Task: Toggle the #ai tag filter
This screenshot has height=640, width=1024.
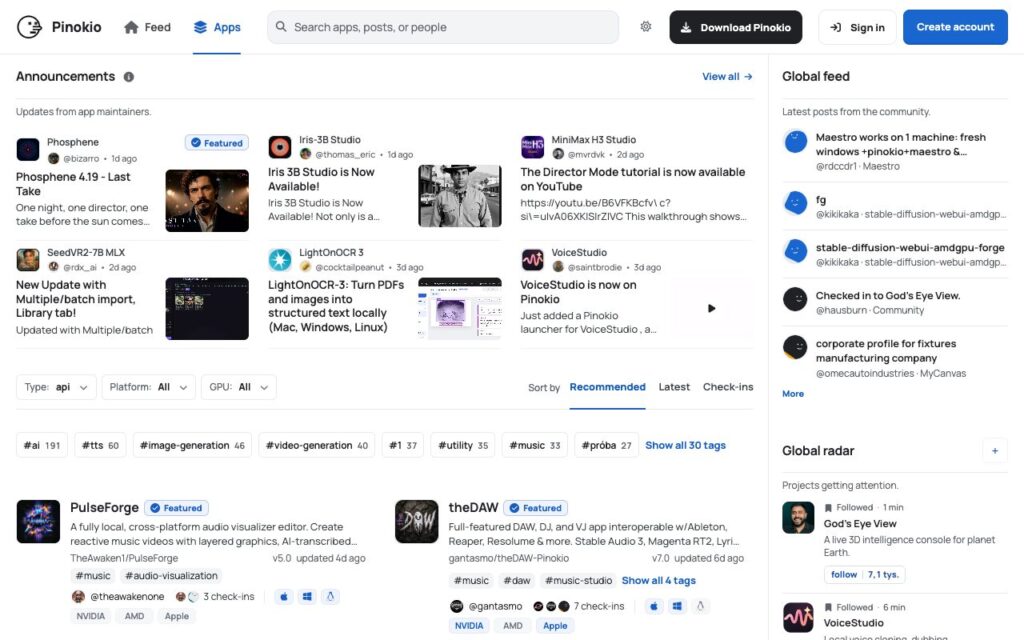Action: pos(42,445)
